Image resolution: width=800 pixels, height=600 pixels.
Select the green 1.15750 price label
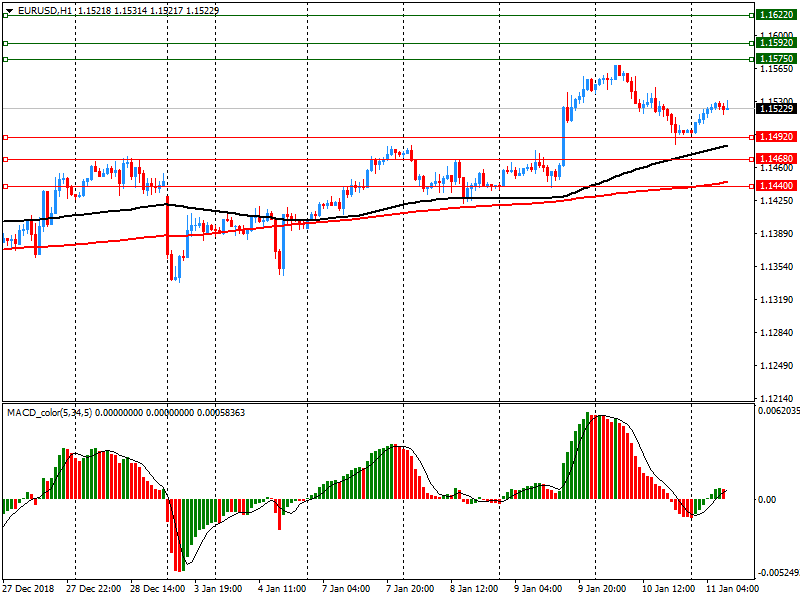click(776, 59)
